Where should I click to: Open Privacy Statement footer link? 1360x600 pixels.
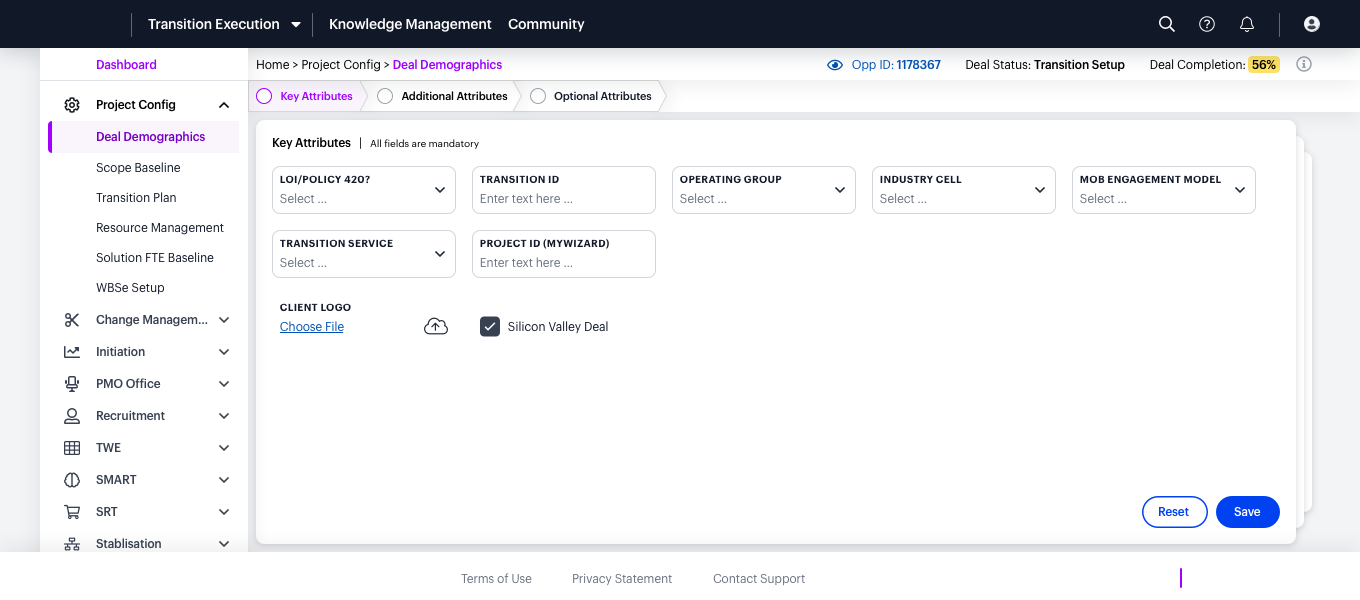(x=622, y=579)
